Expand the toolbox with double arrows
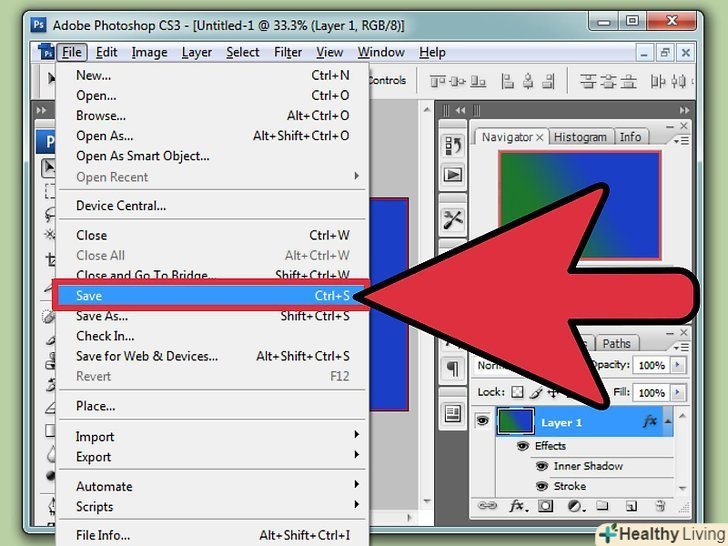 point(41,110)
